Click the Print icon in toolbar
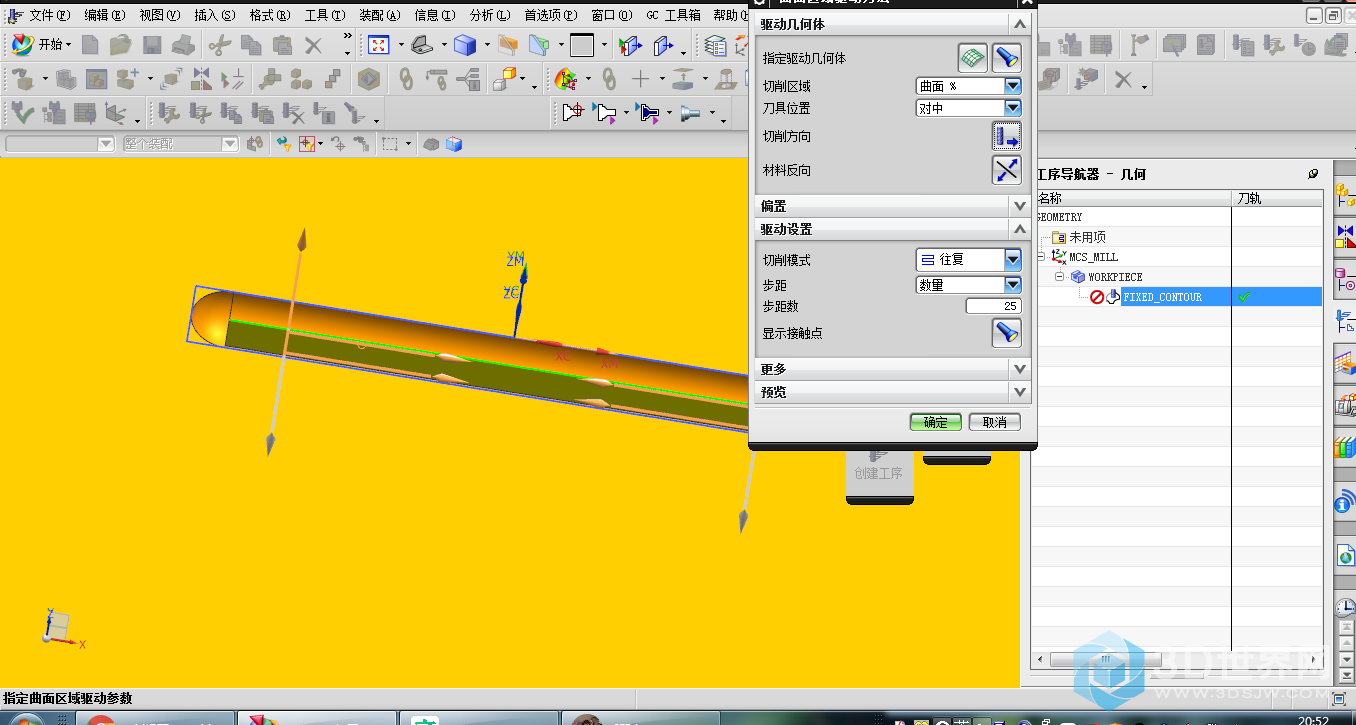Viewport: 1356px width, 725px height. pos(183,45)
